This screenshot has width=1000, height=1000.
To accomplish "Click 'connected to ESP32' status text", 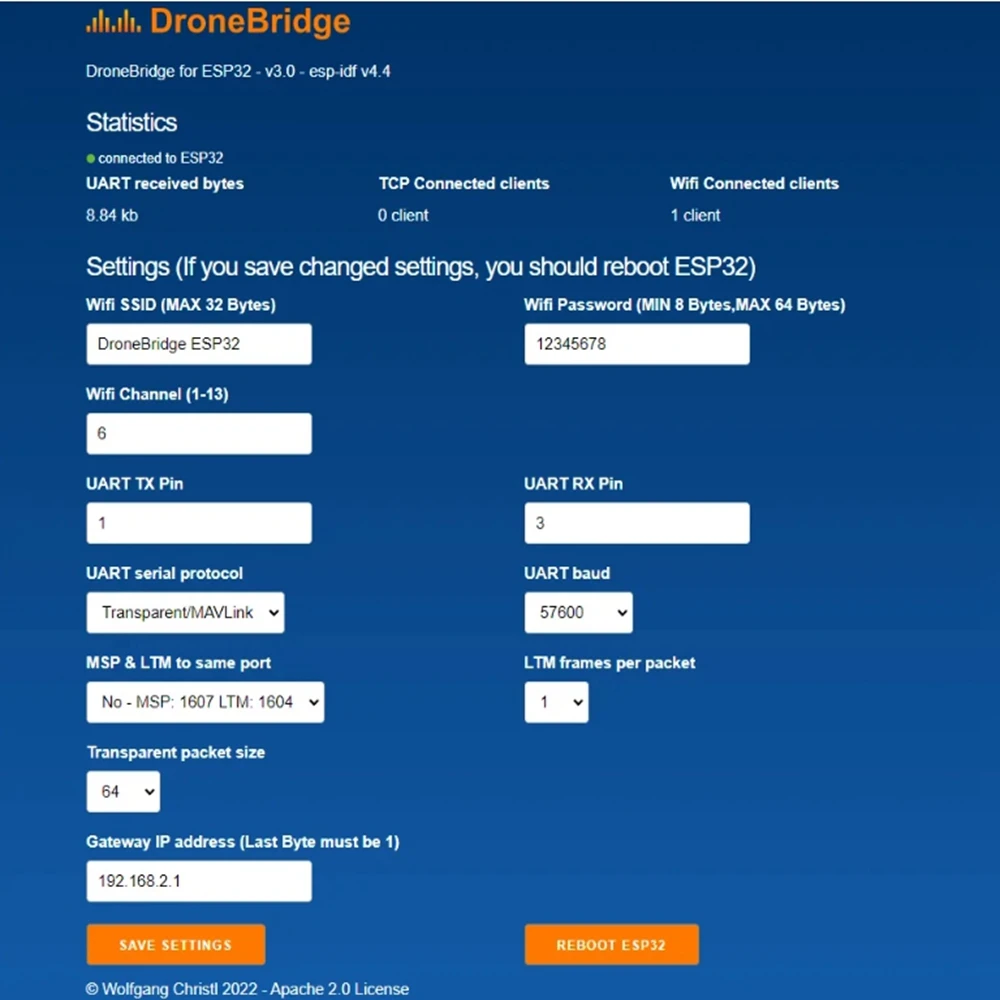I will (161, 158).
